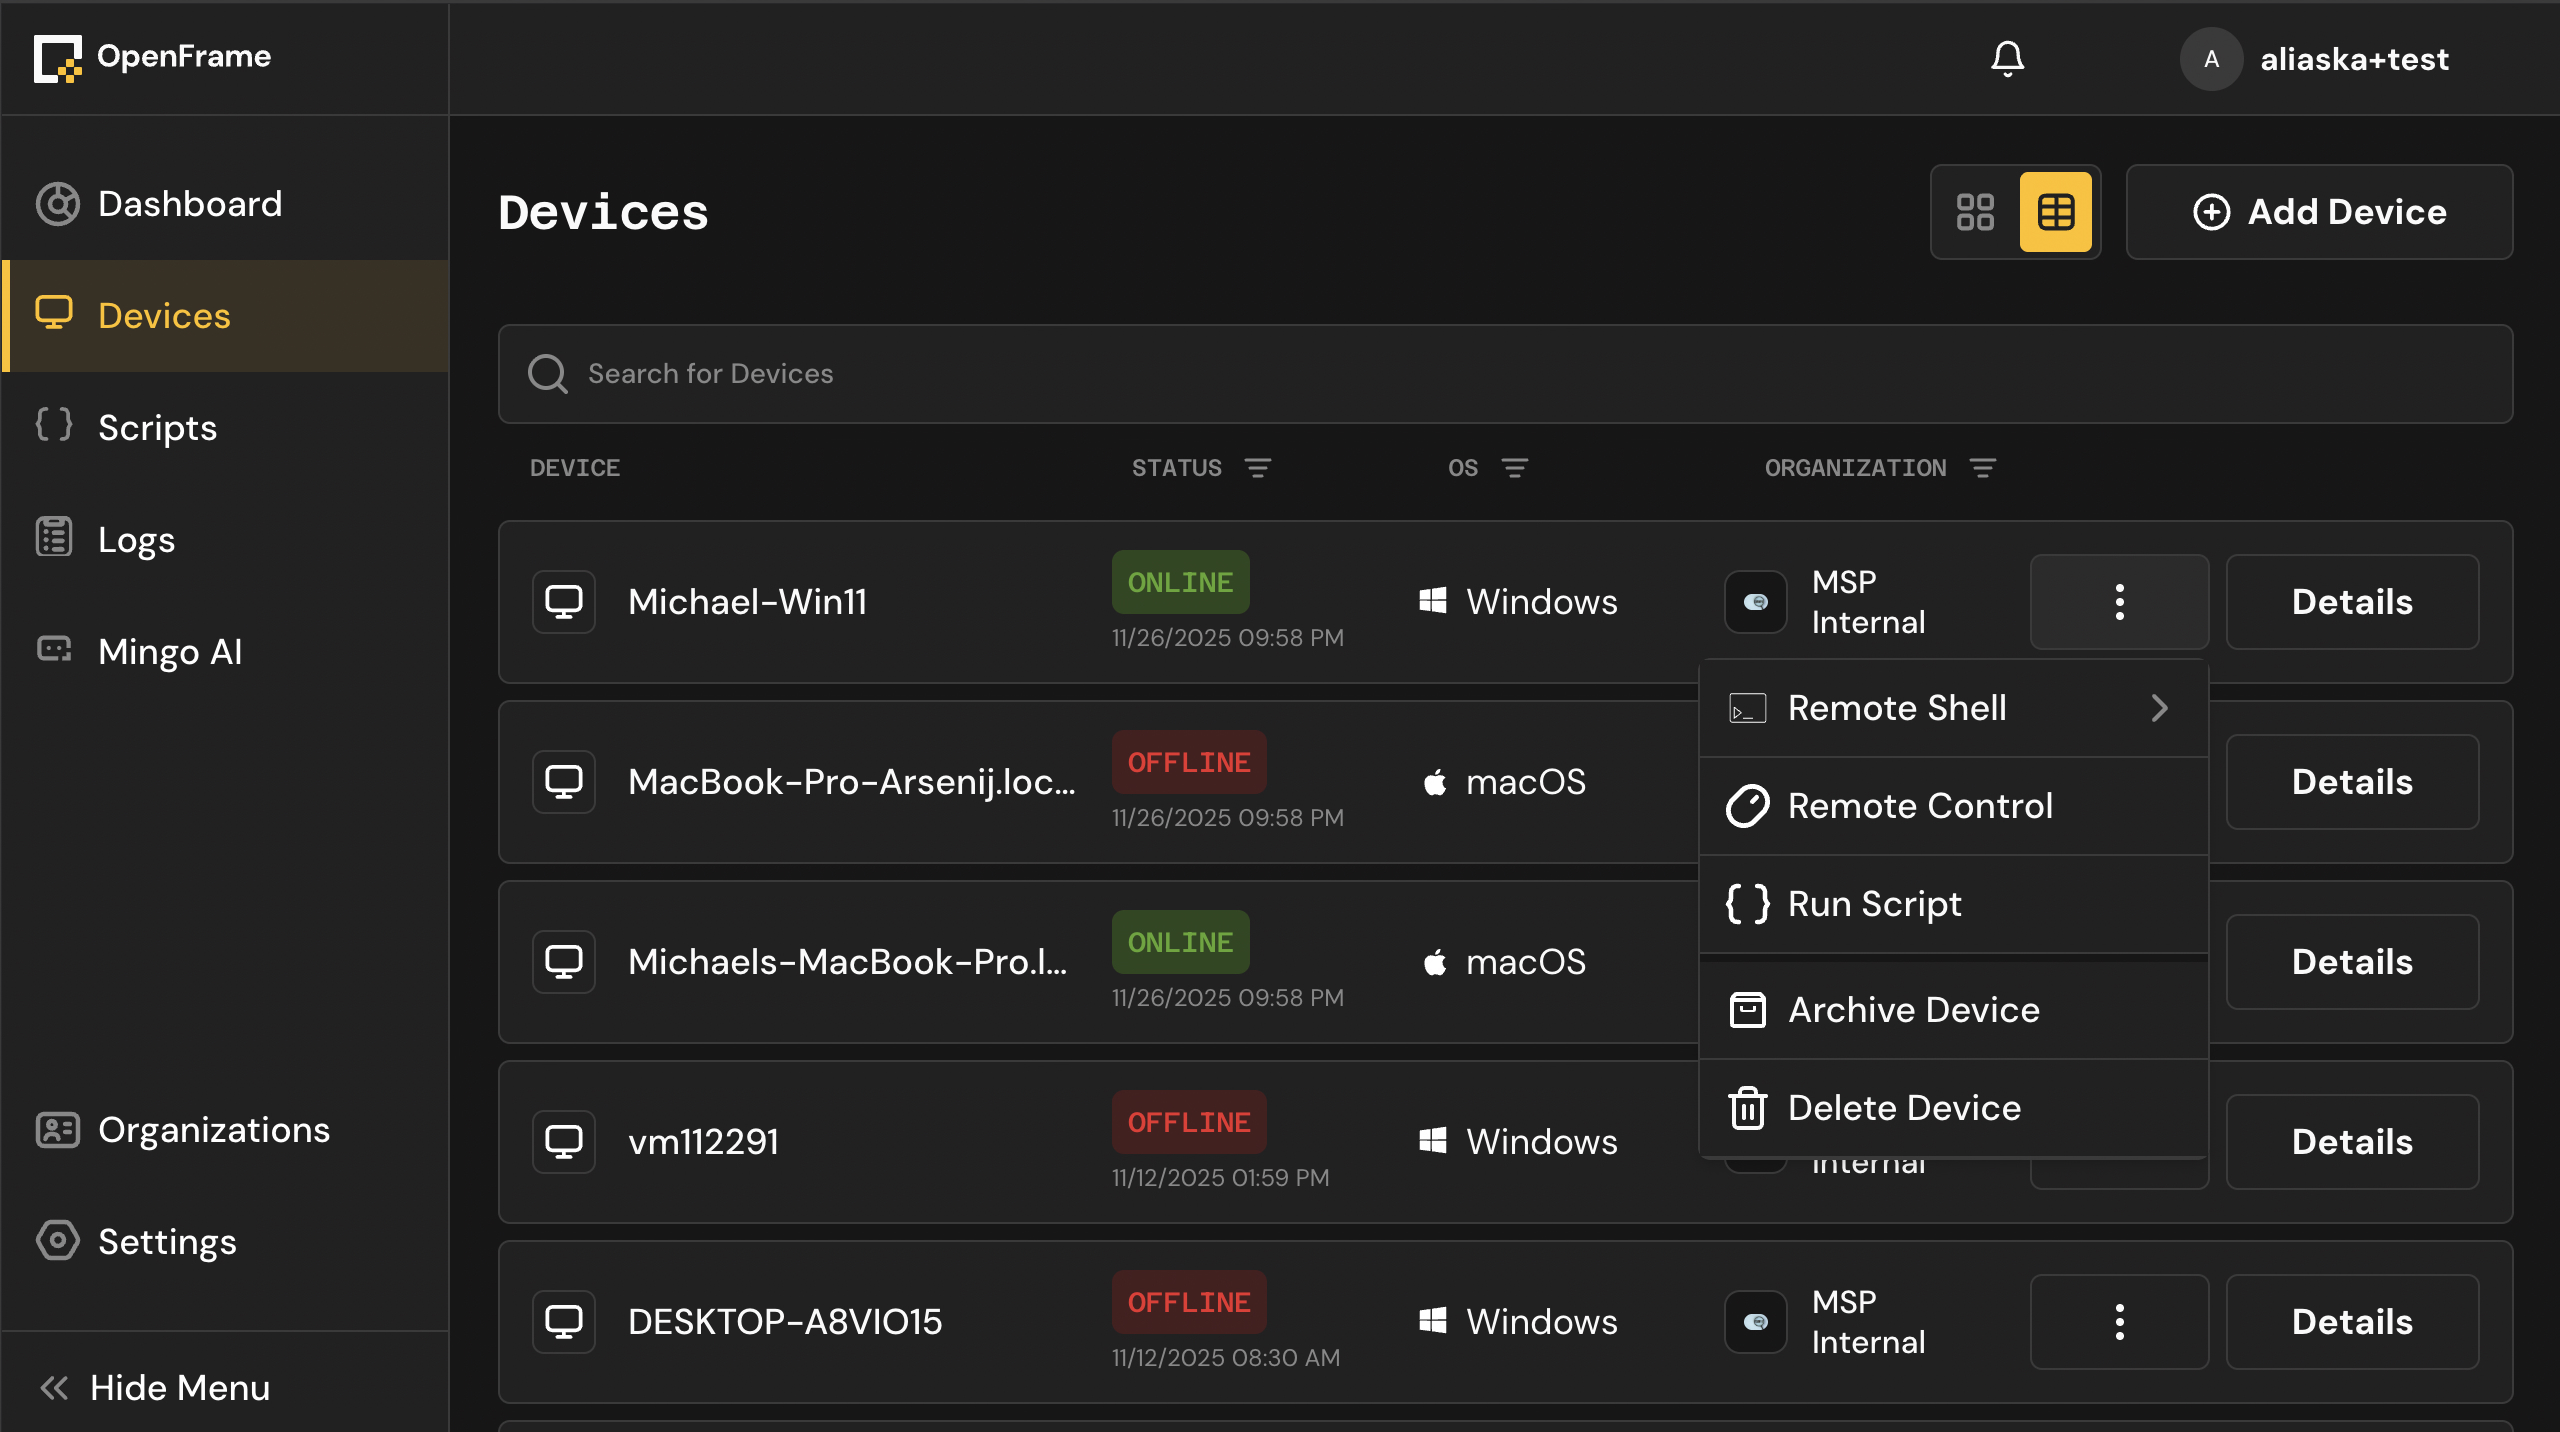
Task: Click the Add Device button
Action: [2320, 212]
